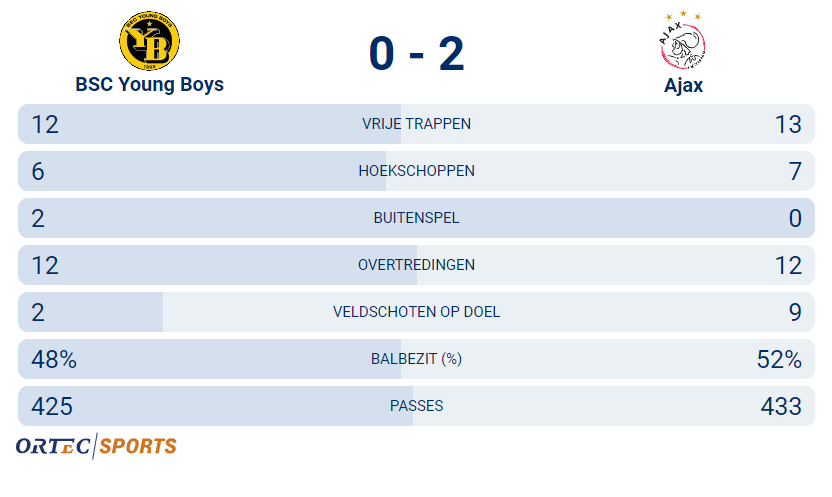832x497 pixels.
Task: Click Young Boys' 48% possession value
Action: click(54, 359)
